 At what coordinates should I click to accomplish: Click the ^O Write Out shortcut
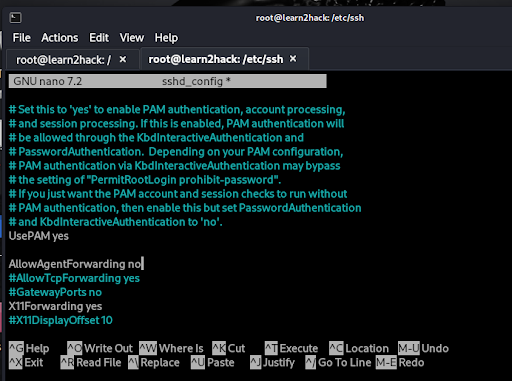click(x=100, y=348)
